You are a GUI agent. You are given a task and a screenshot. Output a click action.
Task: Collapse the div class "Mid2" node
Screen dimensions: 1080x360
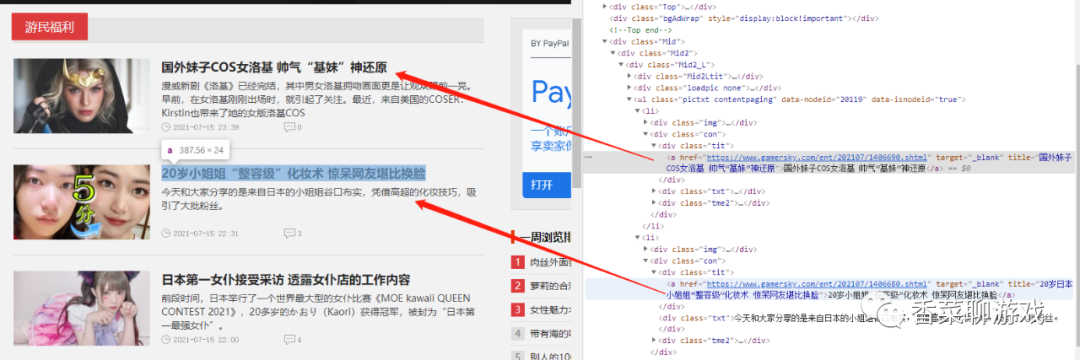[x=613, y=53]
